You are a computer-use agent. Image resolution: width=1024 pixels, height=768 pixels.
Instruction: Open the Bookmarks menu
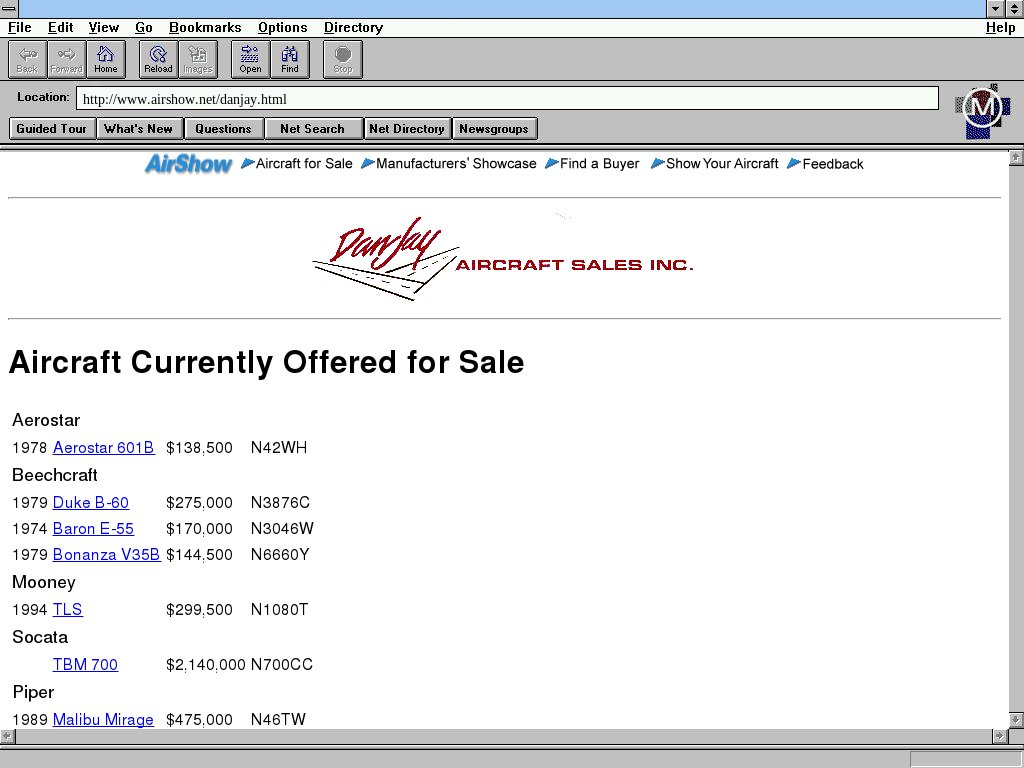[x=205, y=28]
